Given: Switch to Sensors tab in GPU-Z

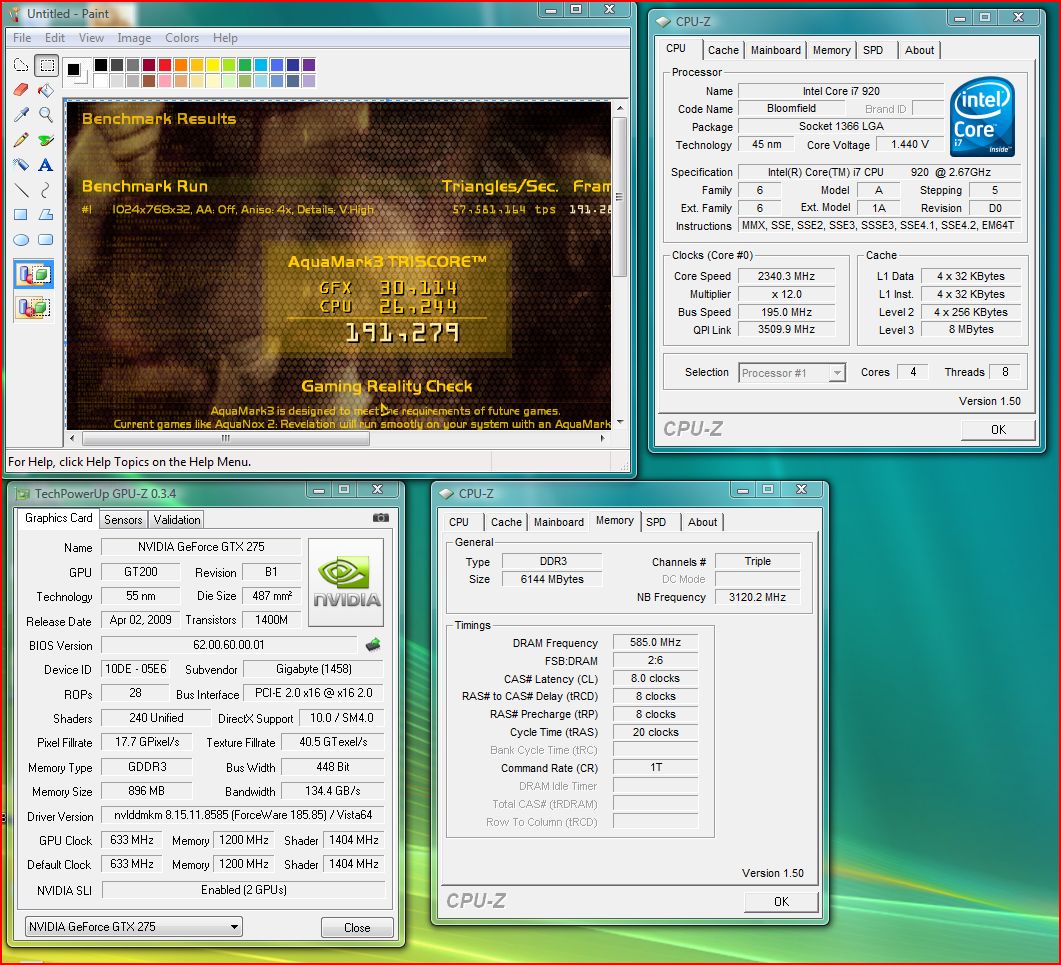Looking at the screenshot, I should point(123,520).
